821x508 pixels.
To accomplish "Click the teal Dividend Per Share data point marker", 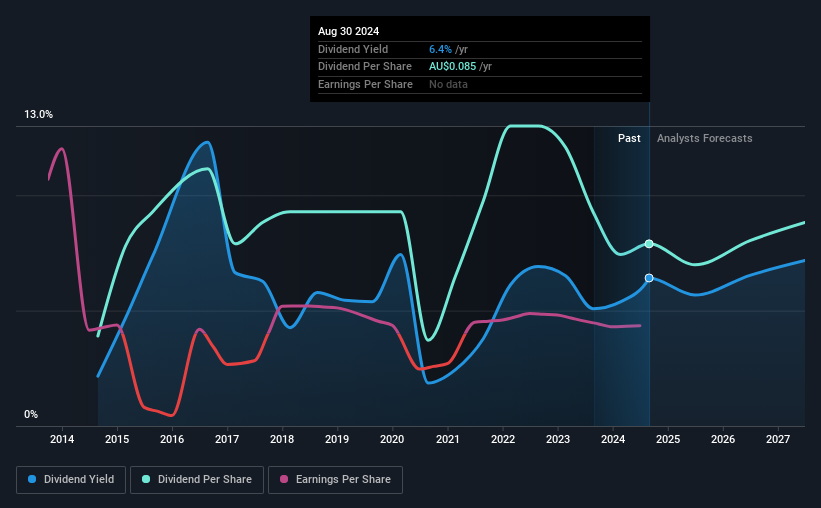I will coord(649,244).
